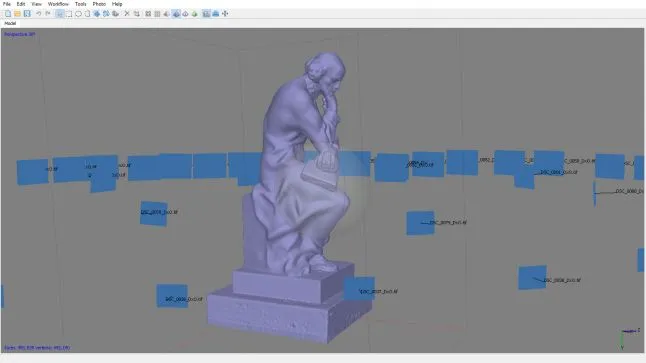Select the Rectangle selection tool
Viewport: 646px width, 363px height.
pyautogui.click(x=69, y=14)
